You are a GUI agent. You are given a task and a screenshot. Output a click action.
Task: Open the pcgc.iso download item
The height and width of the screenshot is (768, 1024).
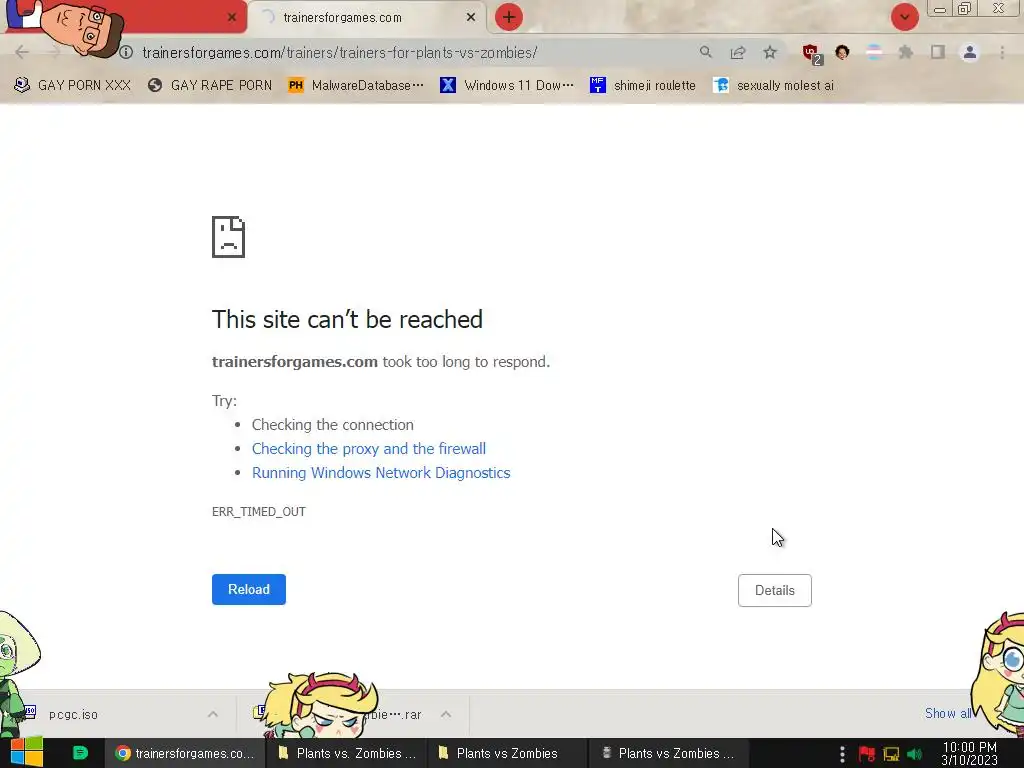click(73, 714)
